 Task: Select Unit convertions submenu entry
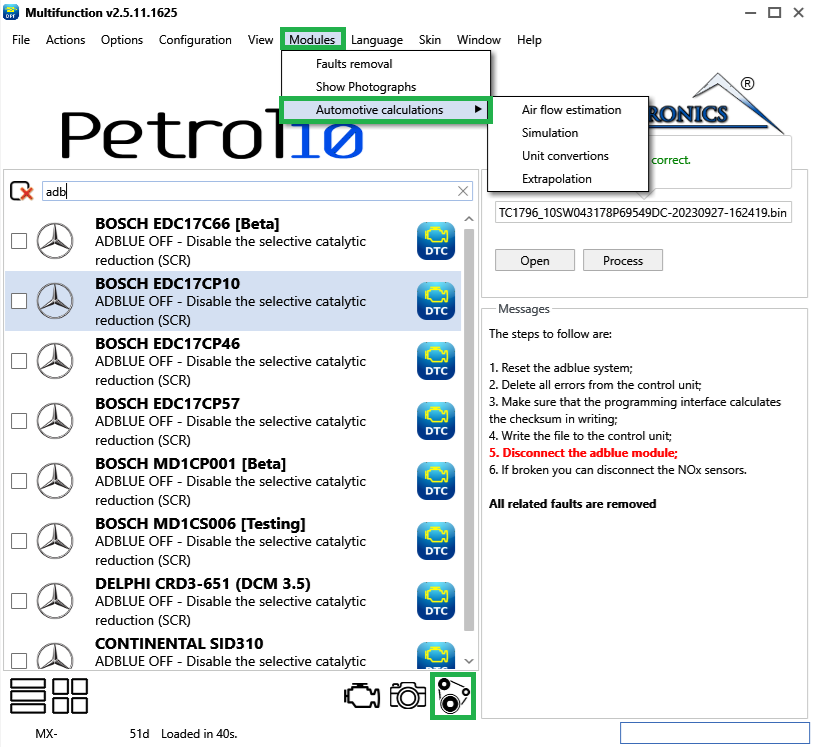coord(569,156)
